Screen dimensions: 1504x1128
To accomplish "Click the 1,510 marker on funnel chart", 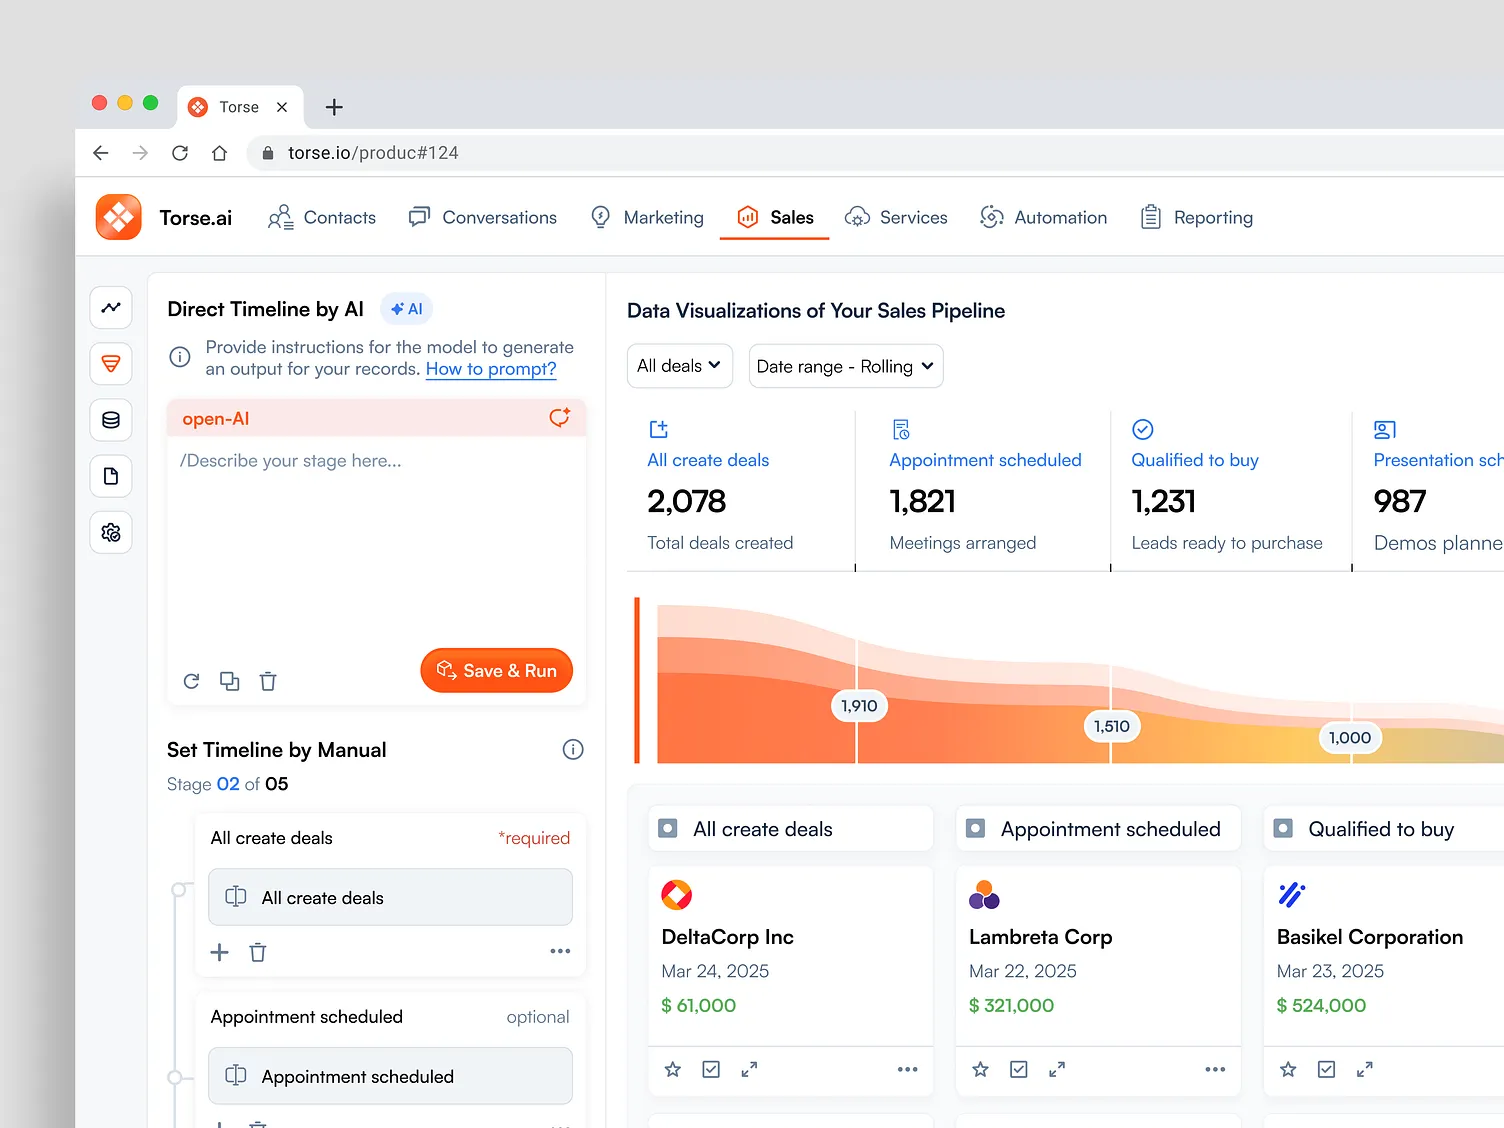I will tap(1111, 726).
